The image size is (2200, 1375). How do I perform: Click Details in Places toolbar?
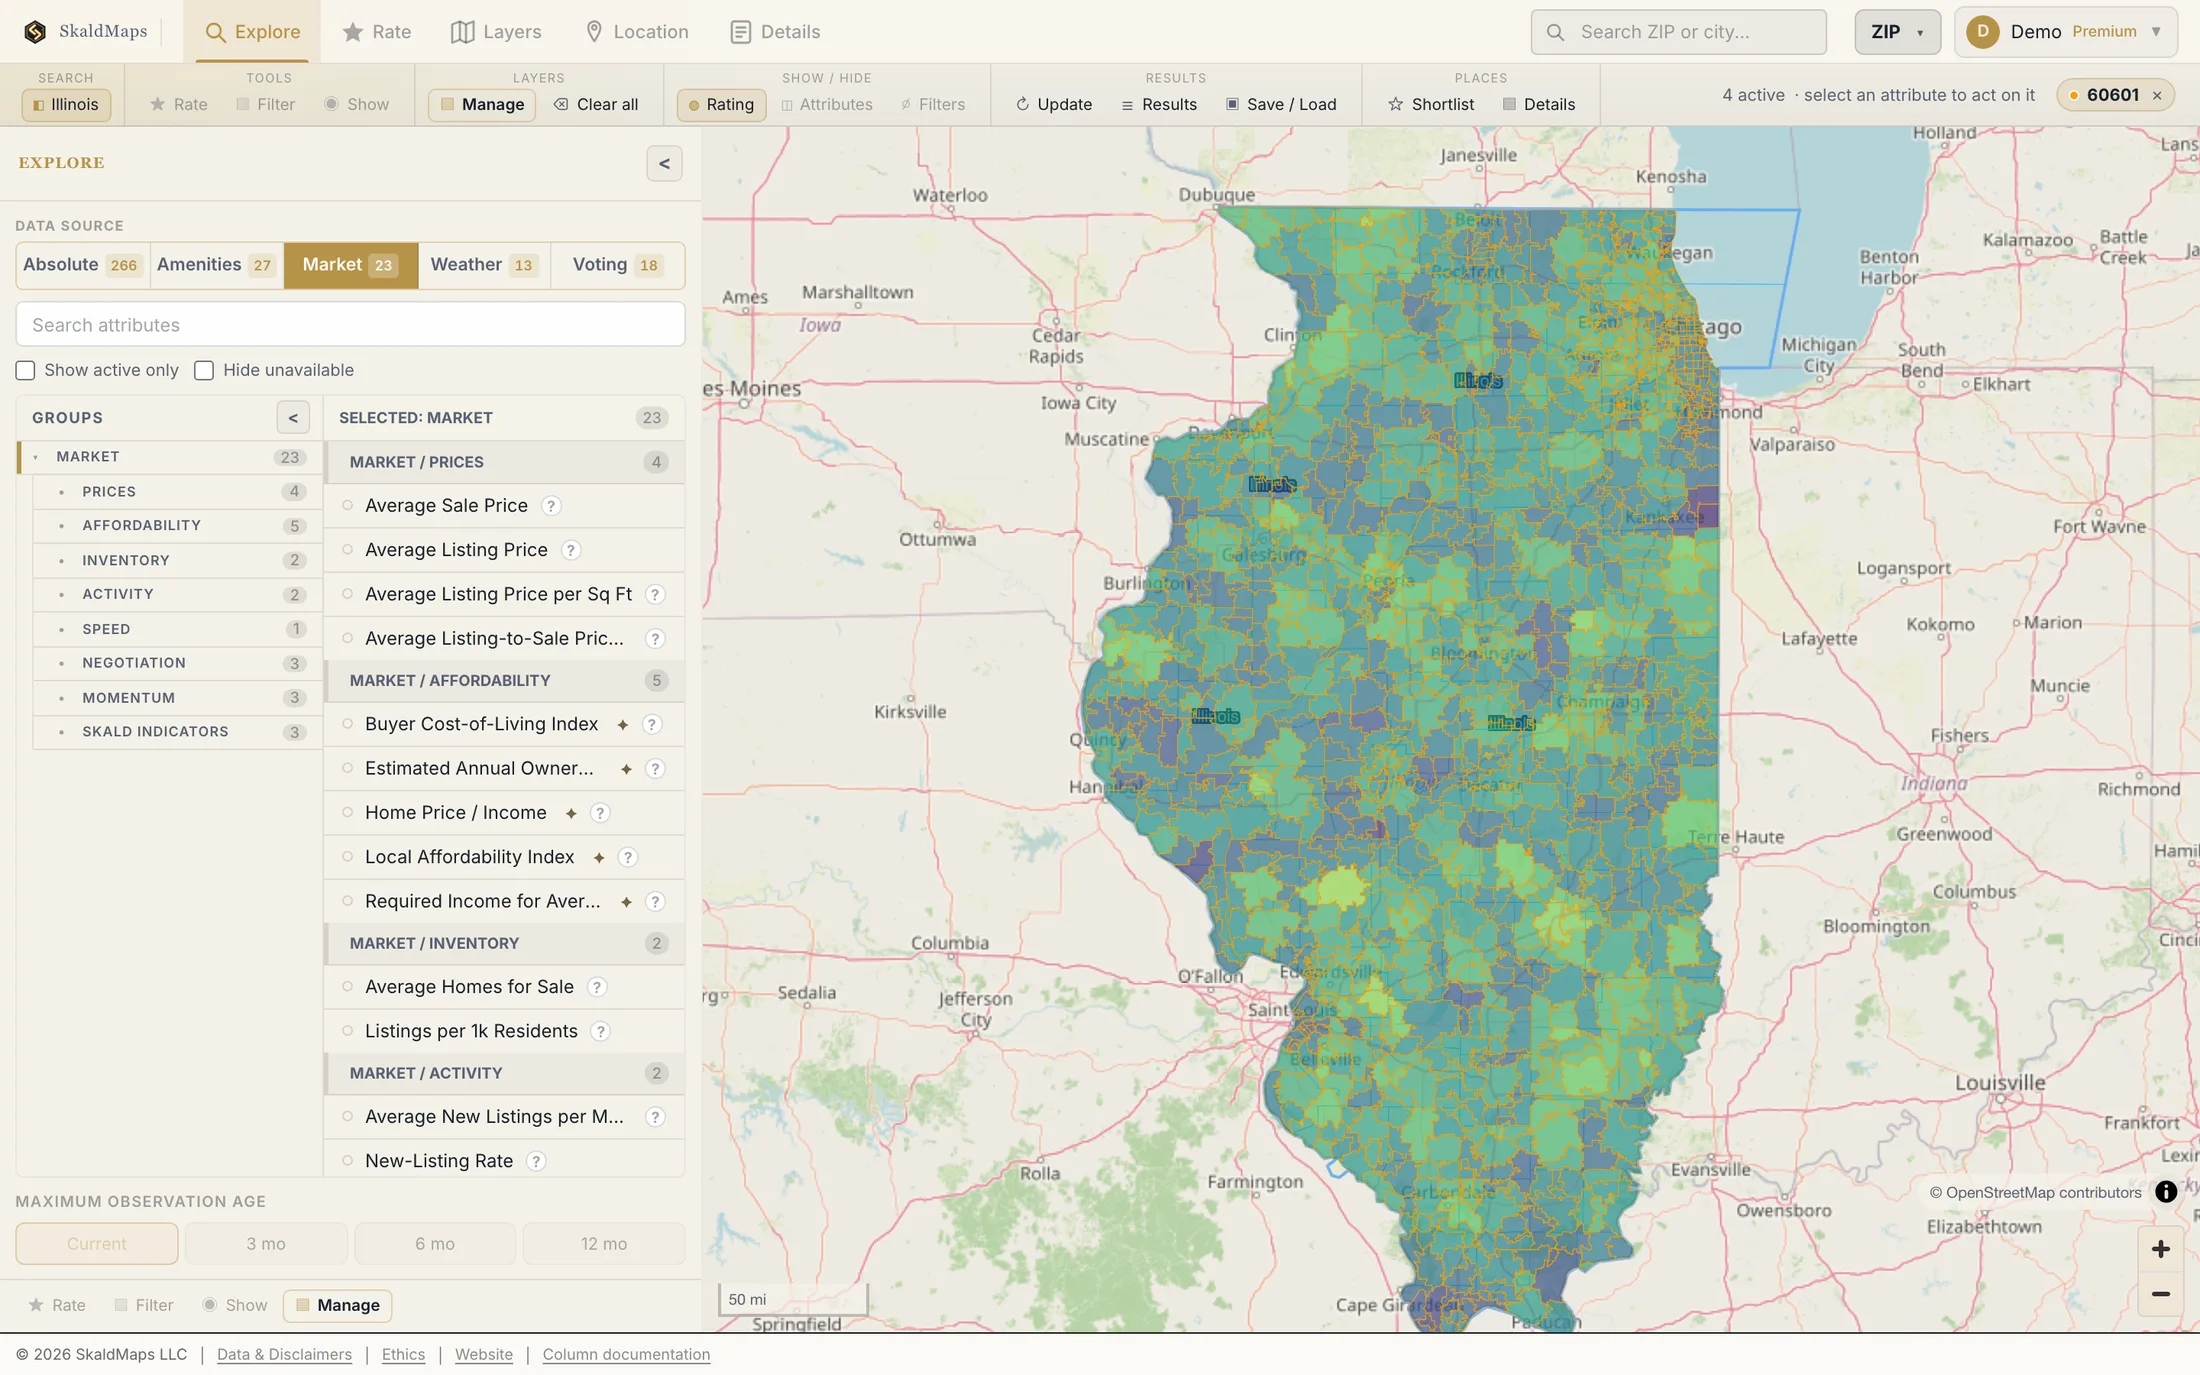click(x=1539, y=104)
